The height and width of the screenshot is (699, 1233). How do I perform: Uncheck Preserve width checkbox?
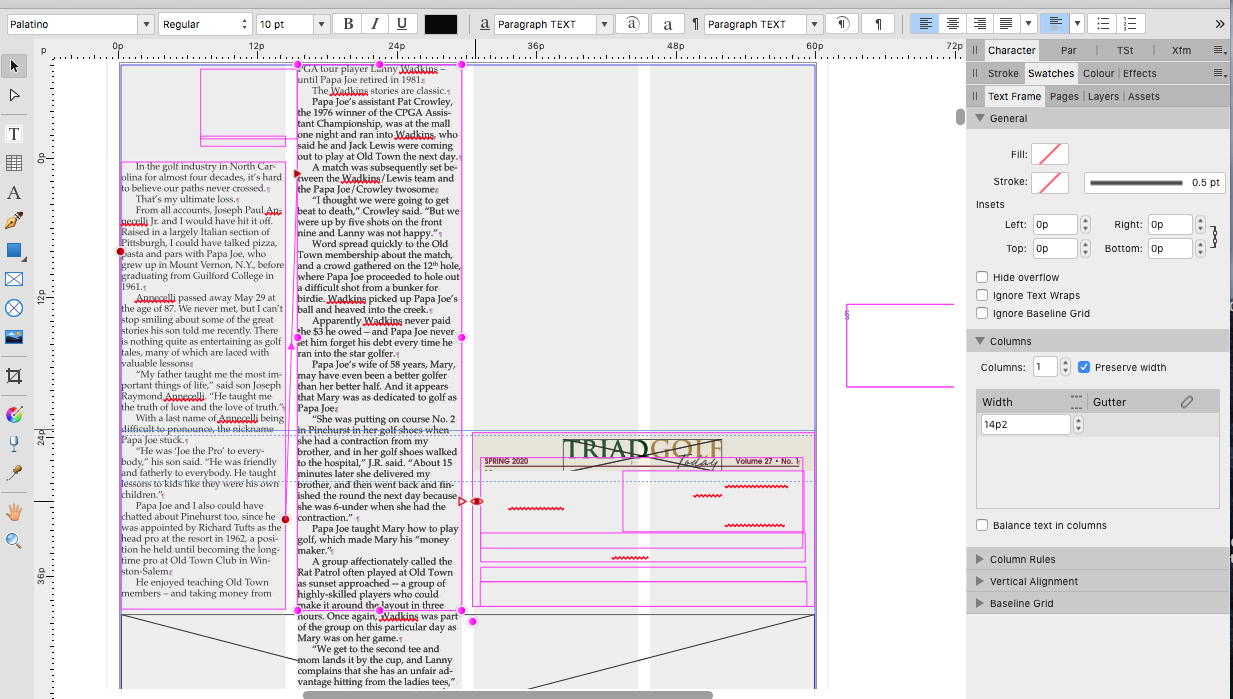(1084, 367)
